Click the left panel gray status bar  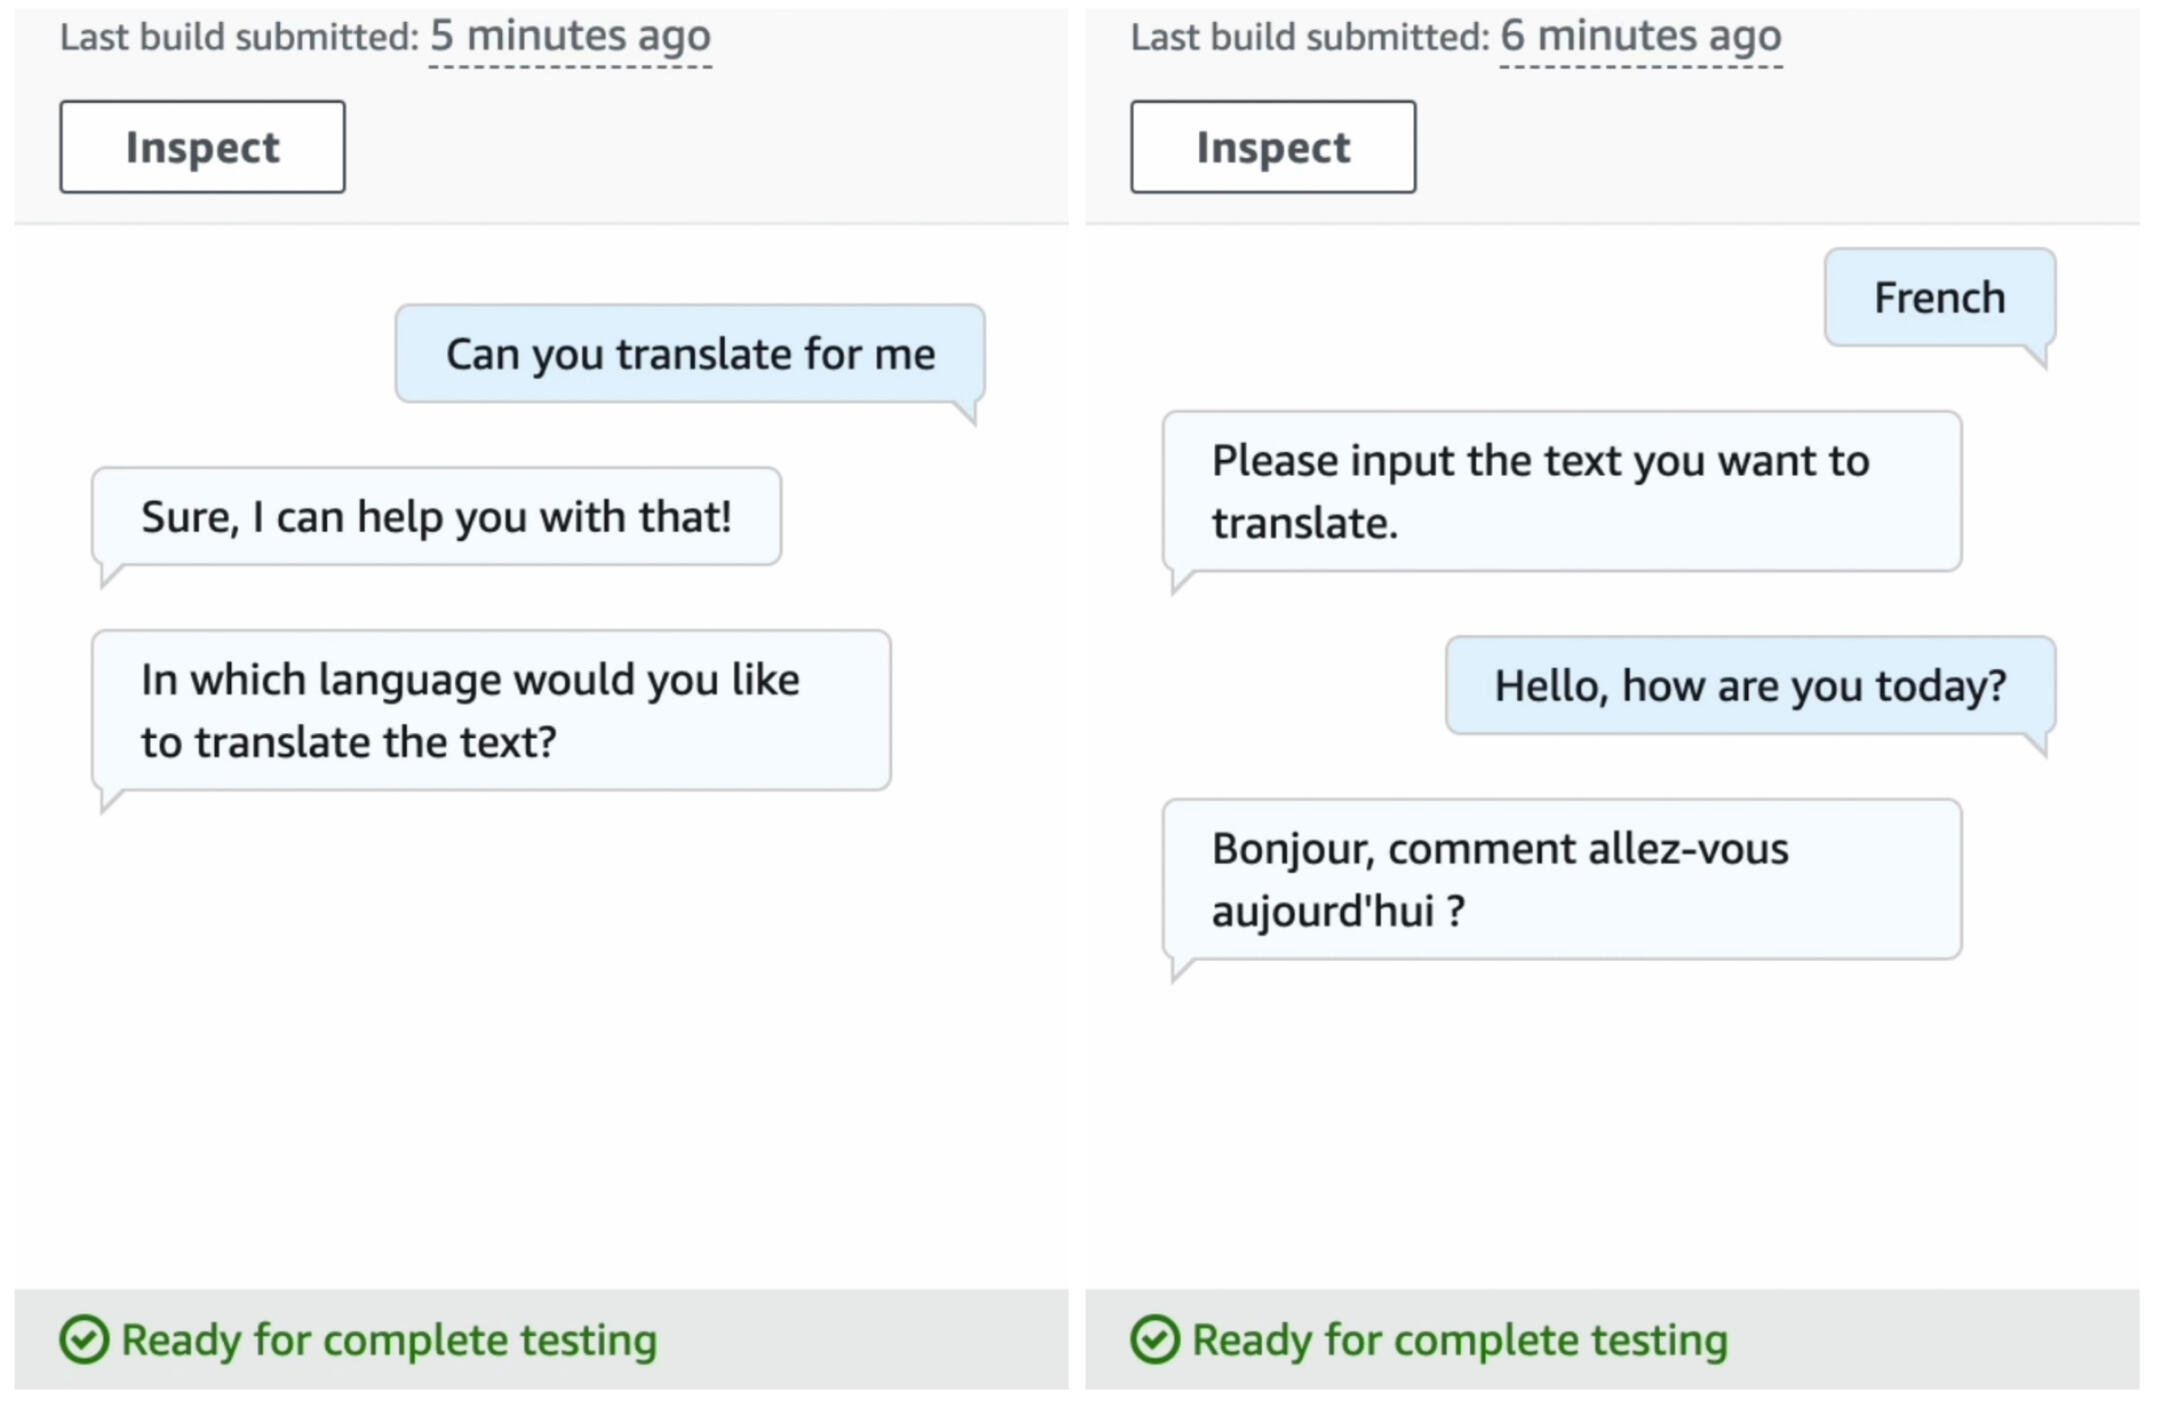point(860,1339)
